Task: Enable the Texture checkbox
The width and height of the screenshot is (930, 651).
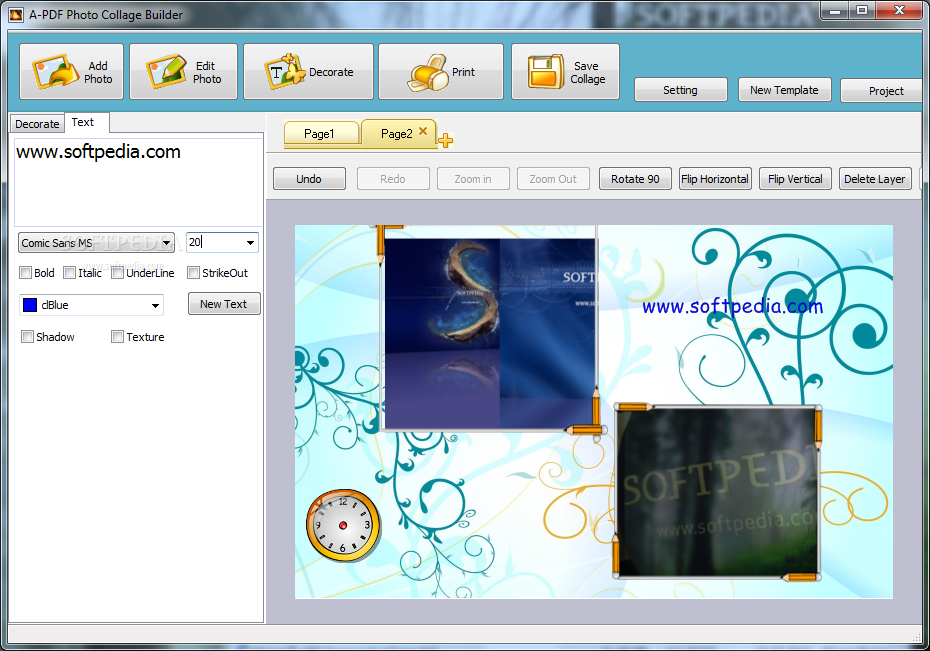Action: (117, 337)
